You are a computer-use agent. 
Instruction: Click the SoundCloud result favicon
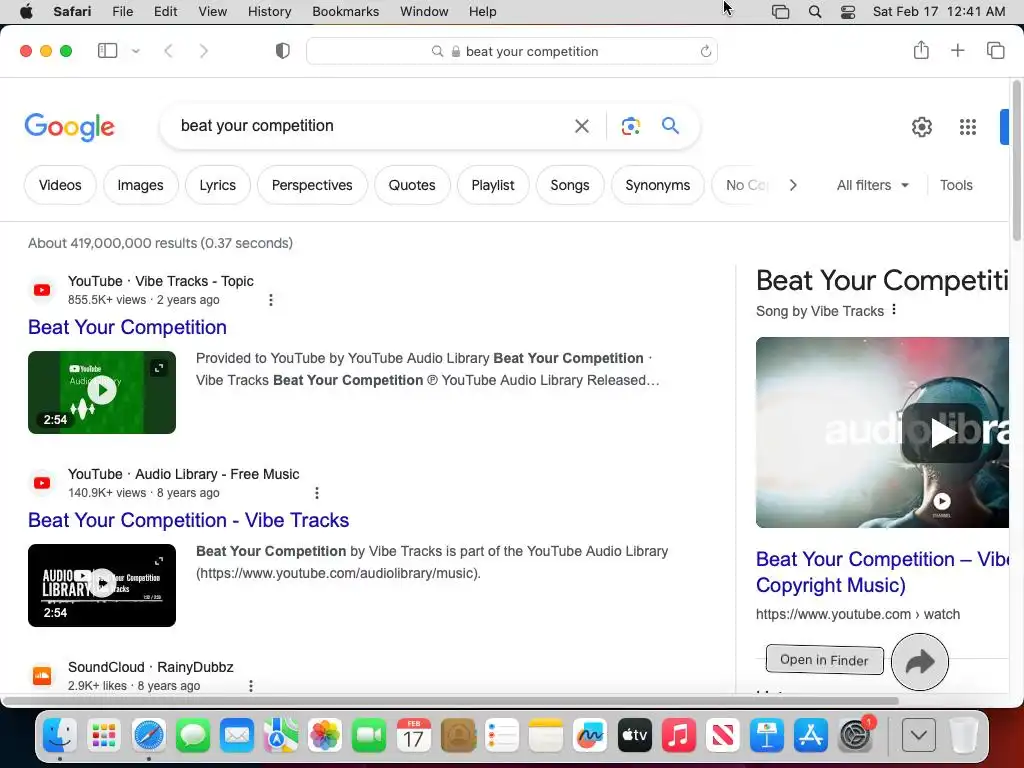(x=42, y=675)
